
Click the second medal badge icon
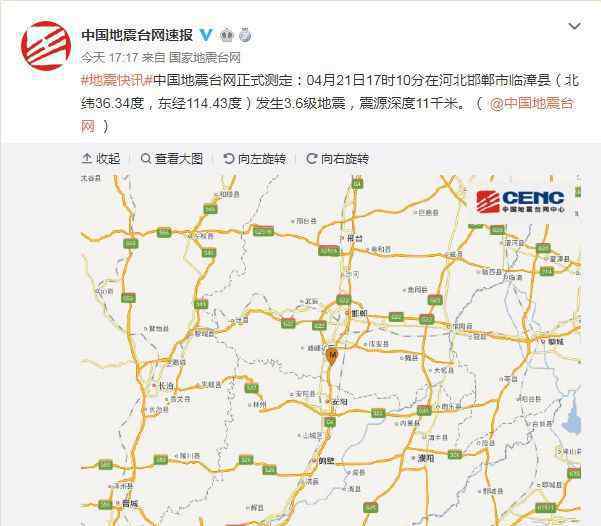(245, 35)
